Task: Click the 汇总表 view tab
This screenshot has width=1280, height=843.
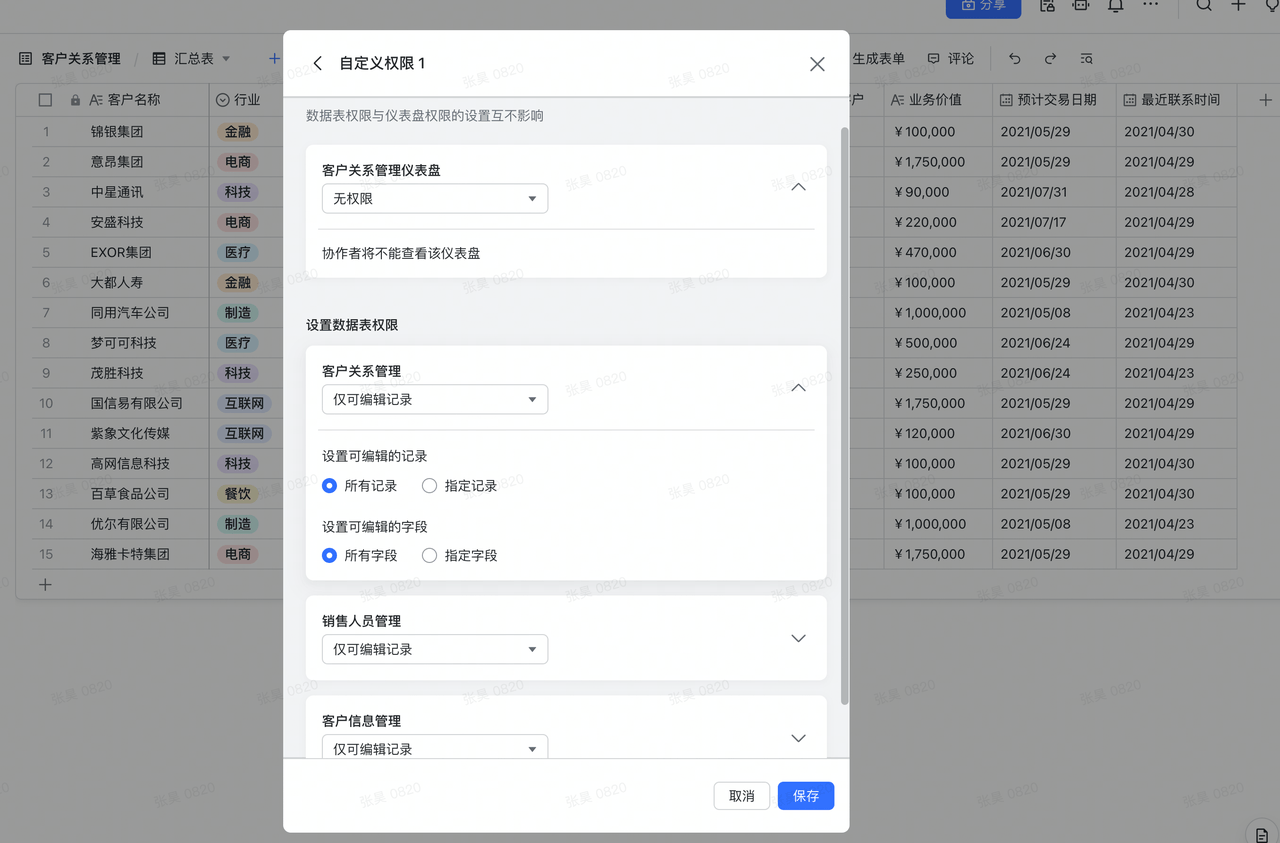Action: (192, 59)
